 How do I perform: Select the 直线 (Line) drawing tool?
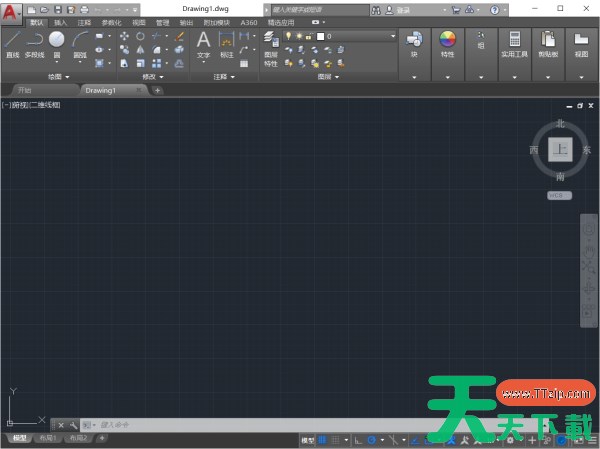pos(12,42)
